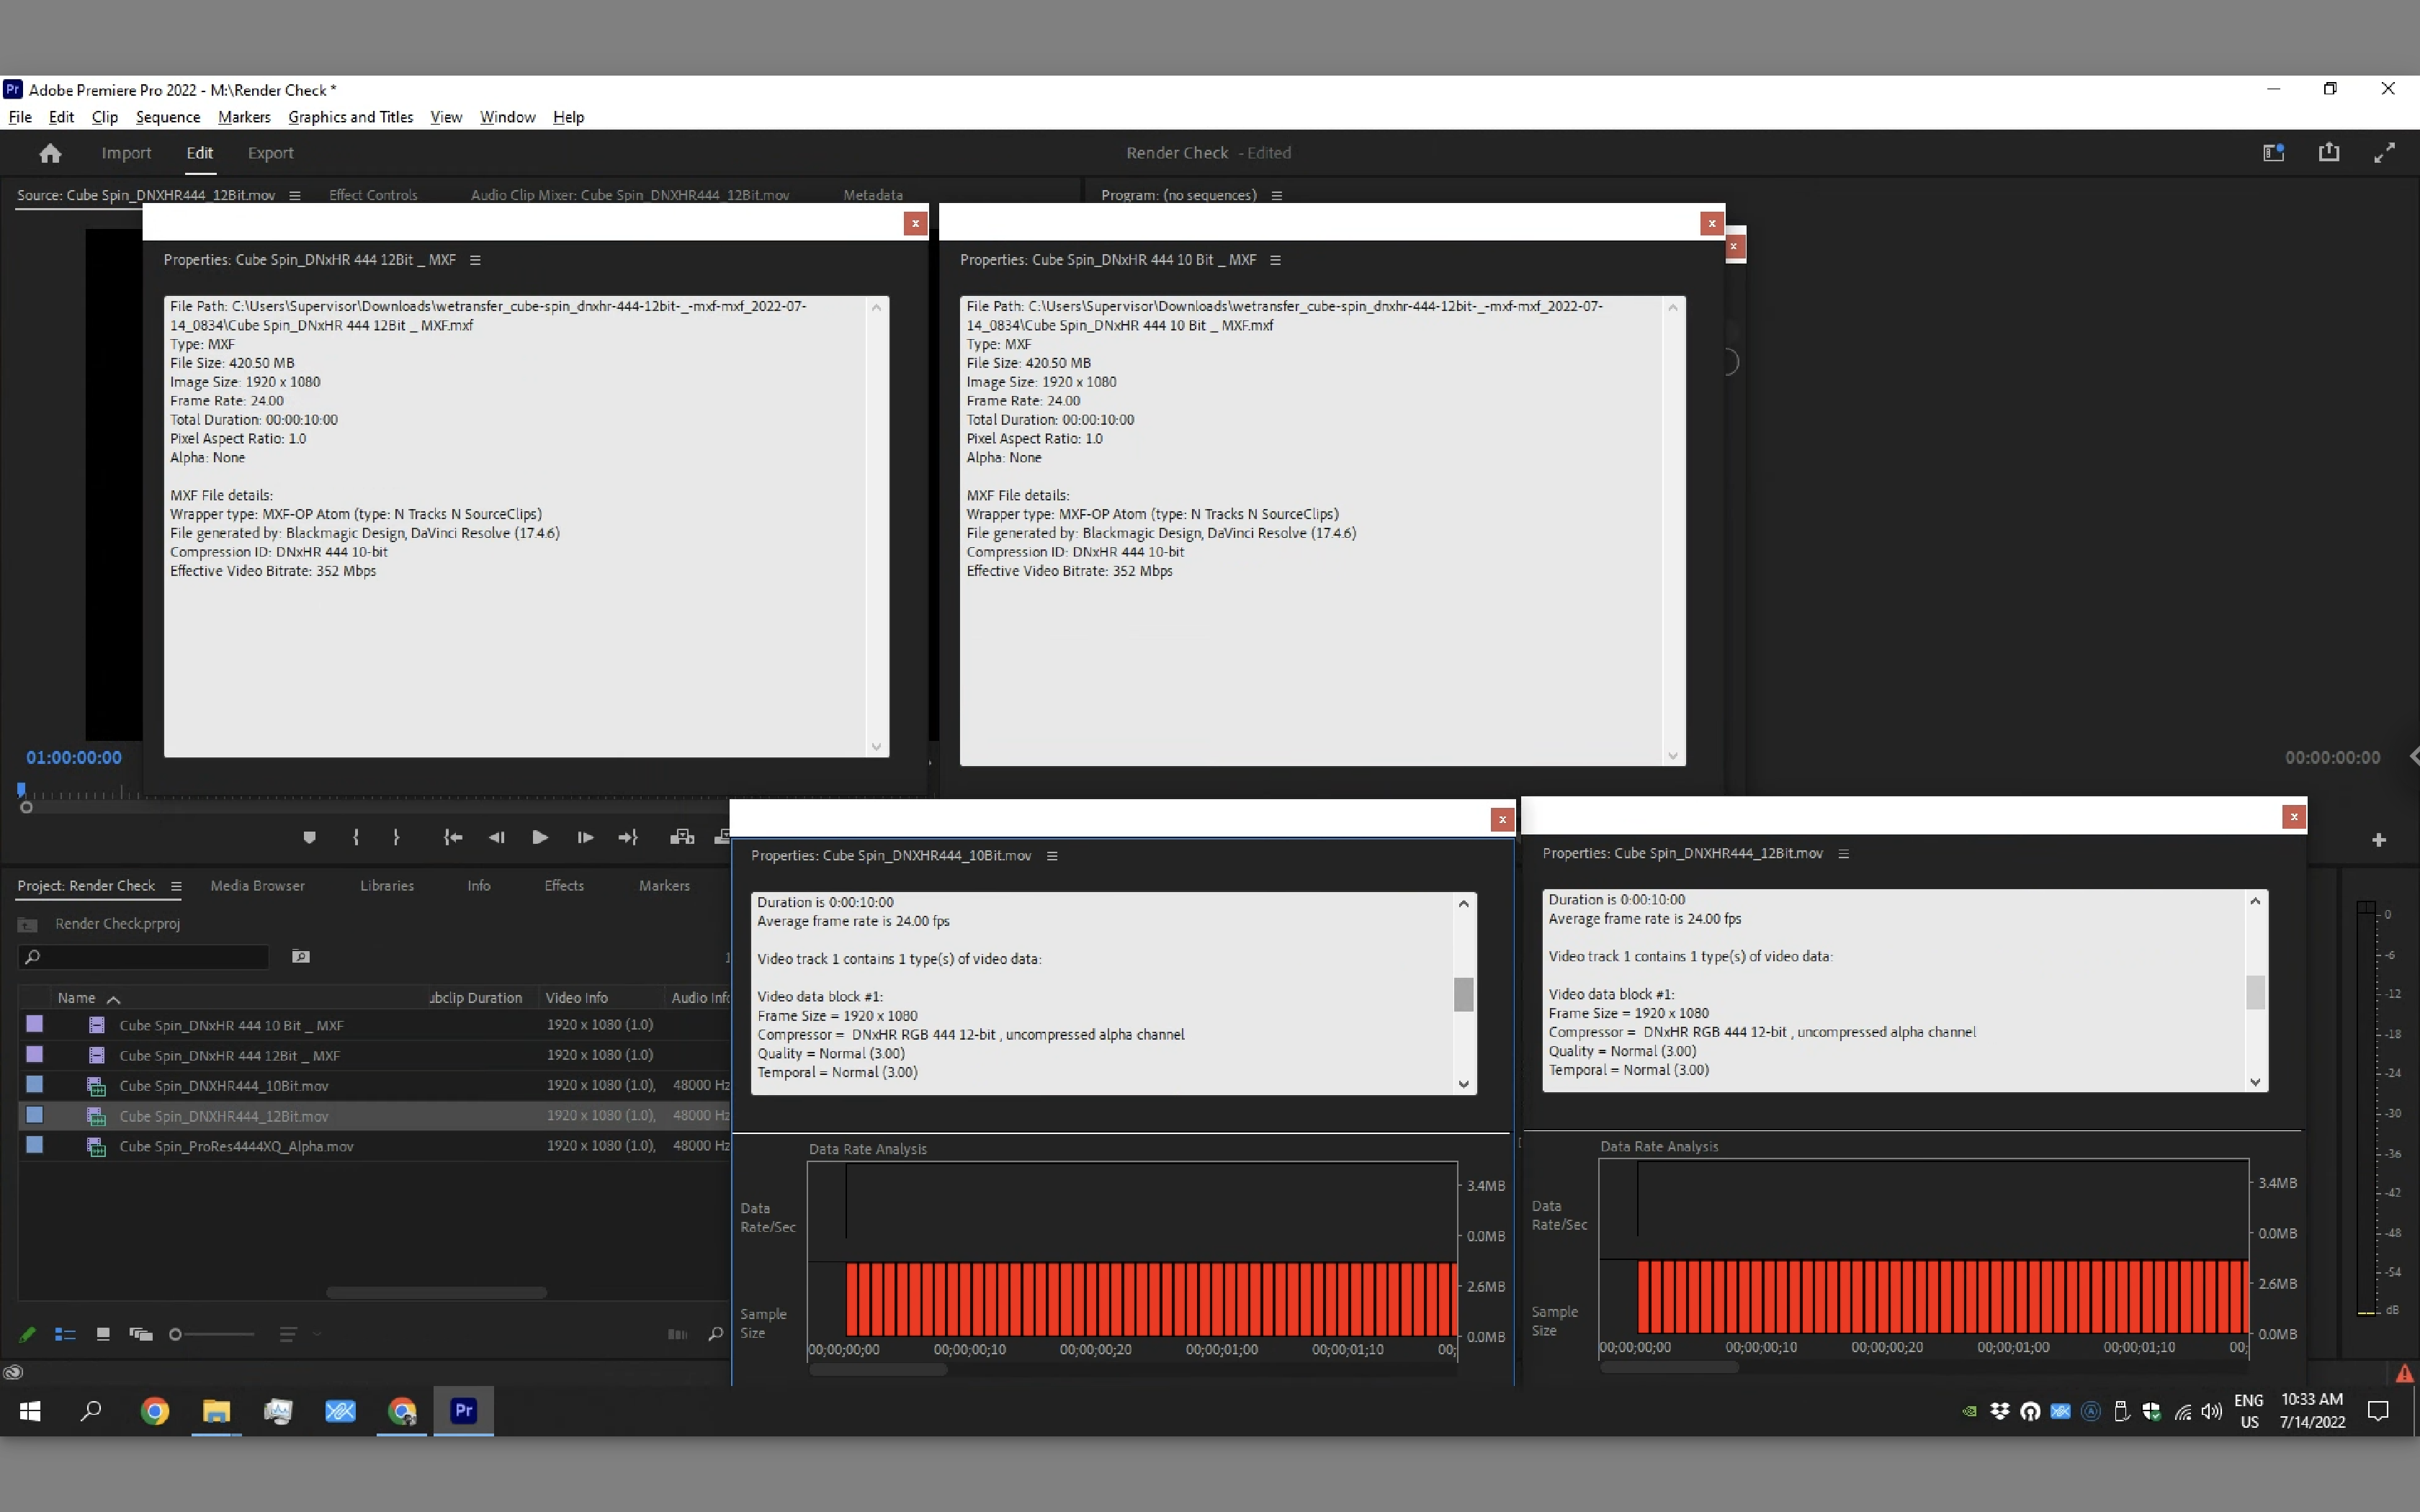Viewport: 2420px width, 1512px height.
Task: Switch to the Media Browser tab
Action: pos(257,886)
